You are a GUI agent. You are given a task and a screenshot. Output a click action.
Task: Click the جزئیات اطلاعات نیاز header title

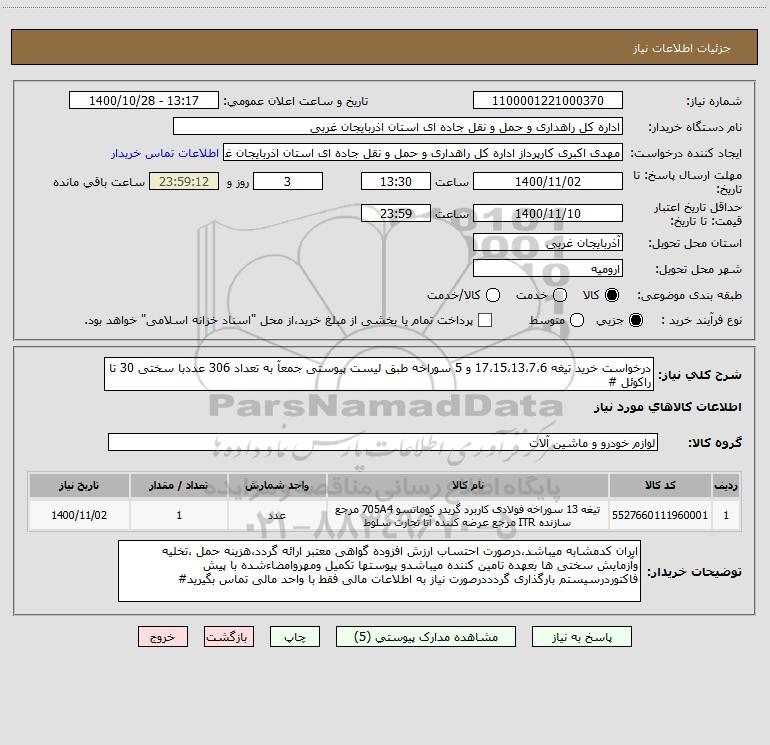(682, 48)
